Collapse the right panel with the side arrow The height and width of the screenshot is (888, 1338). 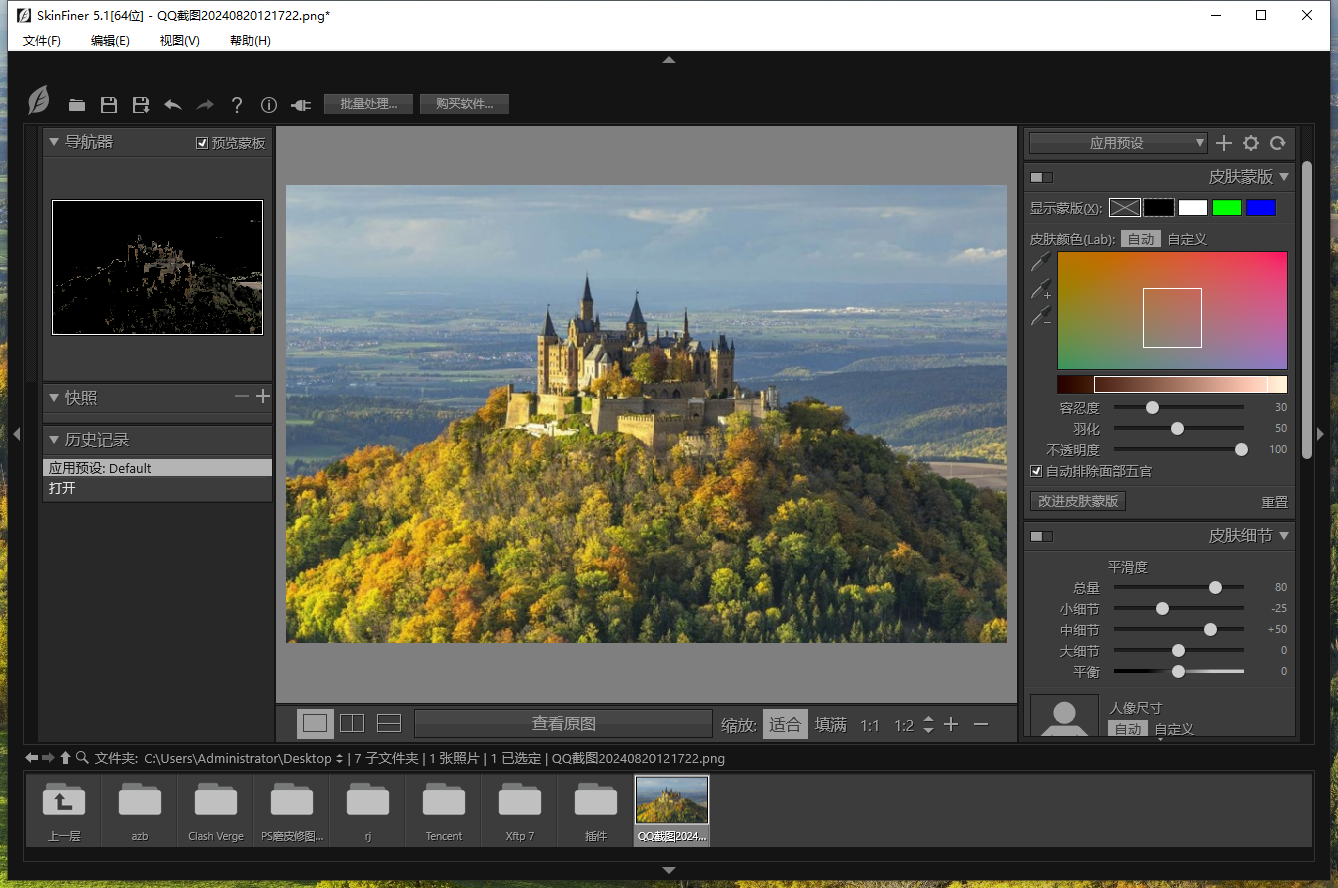[x=1320, y=434]
